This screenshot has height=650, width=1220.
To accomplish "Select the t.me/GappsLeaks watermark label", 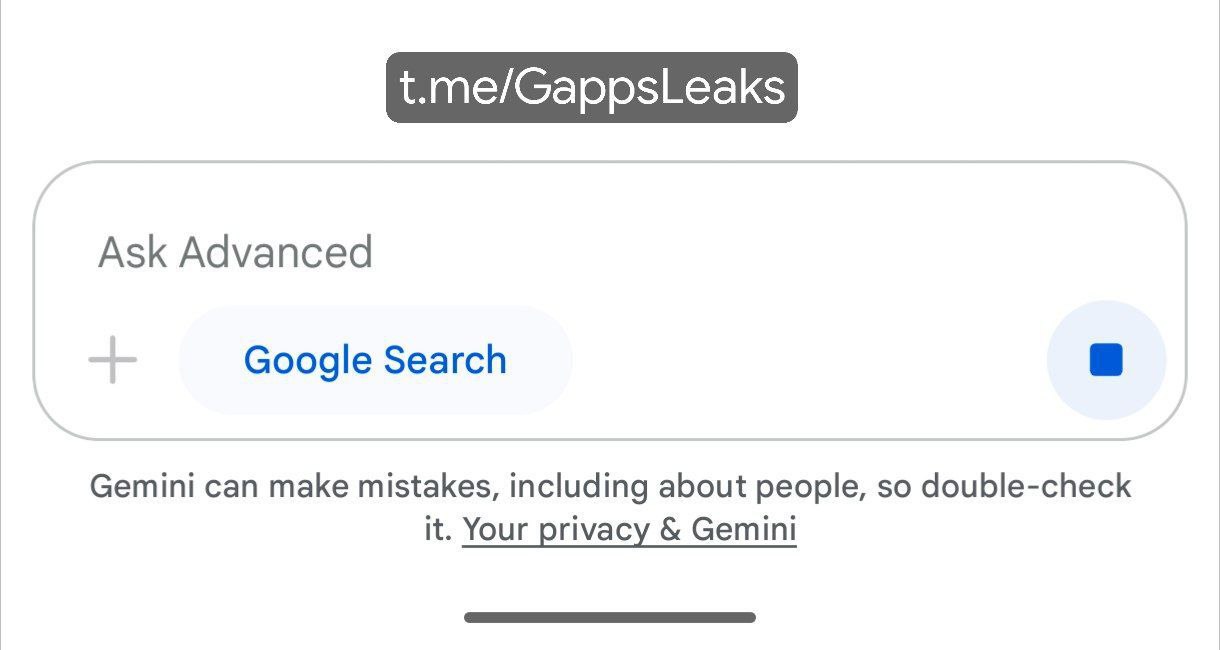I will point(592,88).
